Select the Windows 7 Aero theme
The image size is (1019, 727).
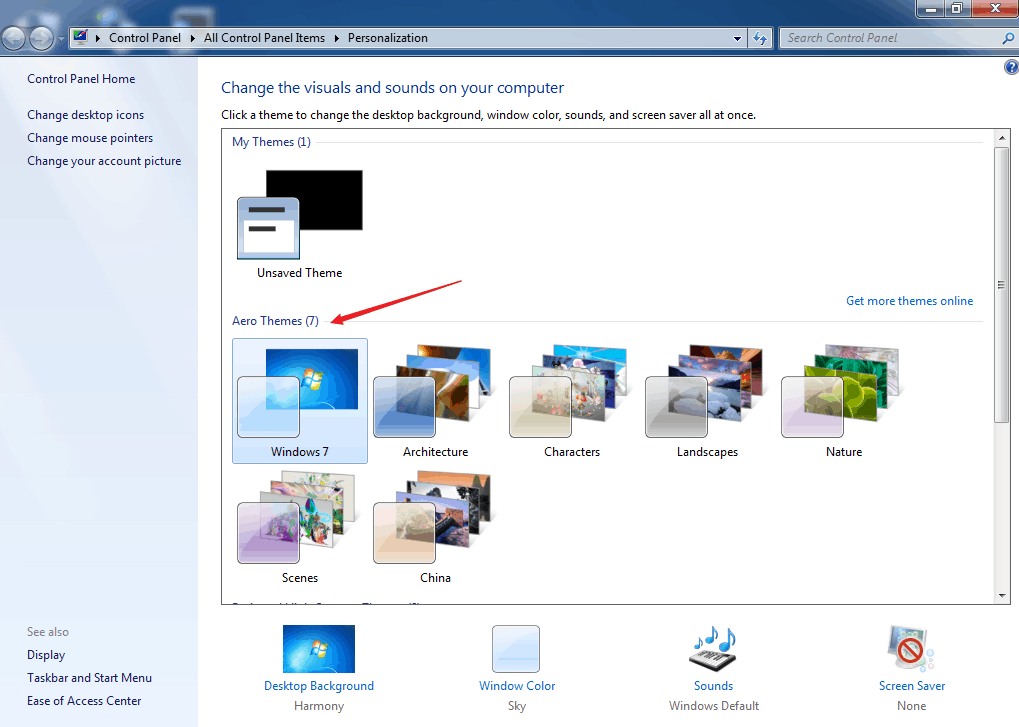[x=300, y=401]
